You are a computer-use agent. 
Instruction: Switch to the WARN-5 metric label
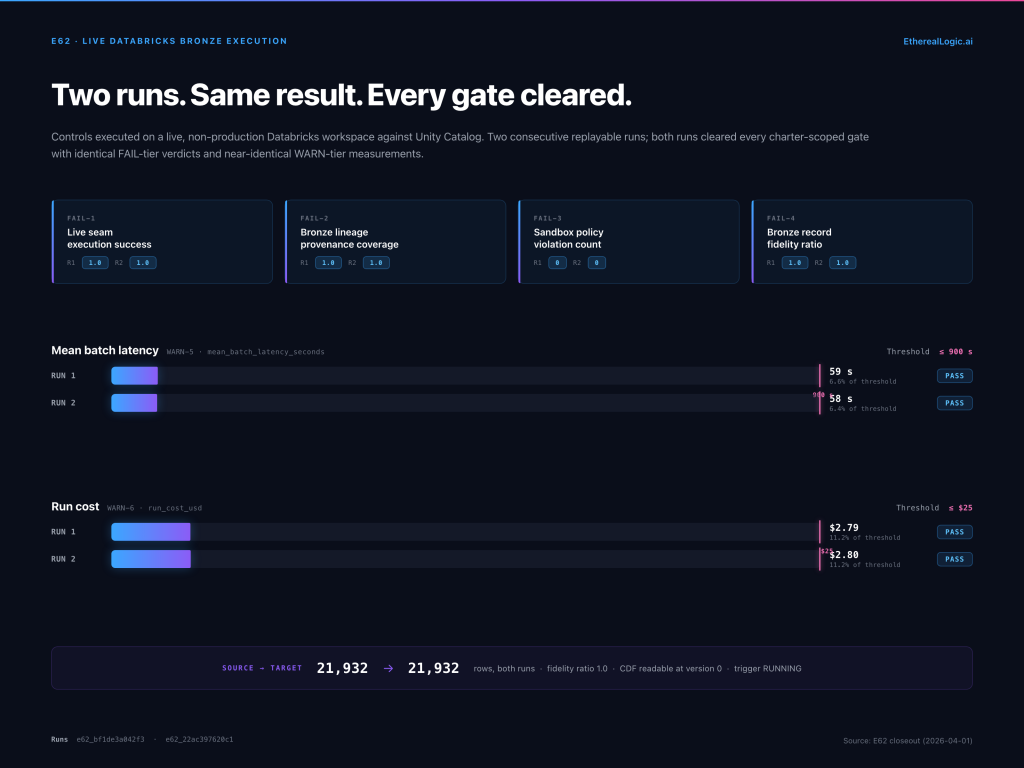(x=178, y=351)
